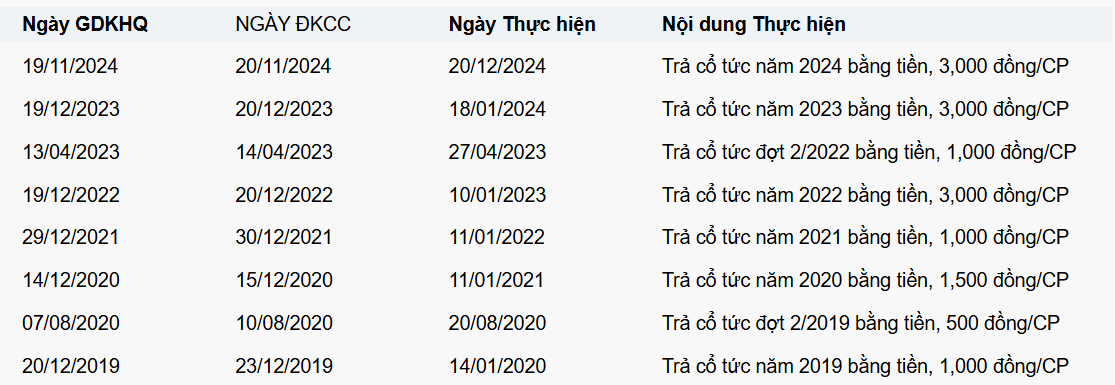Viewport: 1115px width, 385px height.
Task: Click the 2019 dividend 1,000 đồng/CP entry
Action: [x=865, y=366]
